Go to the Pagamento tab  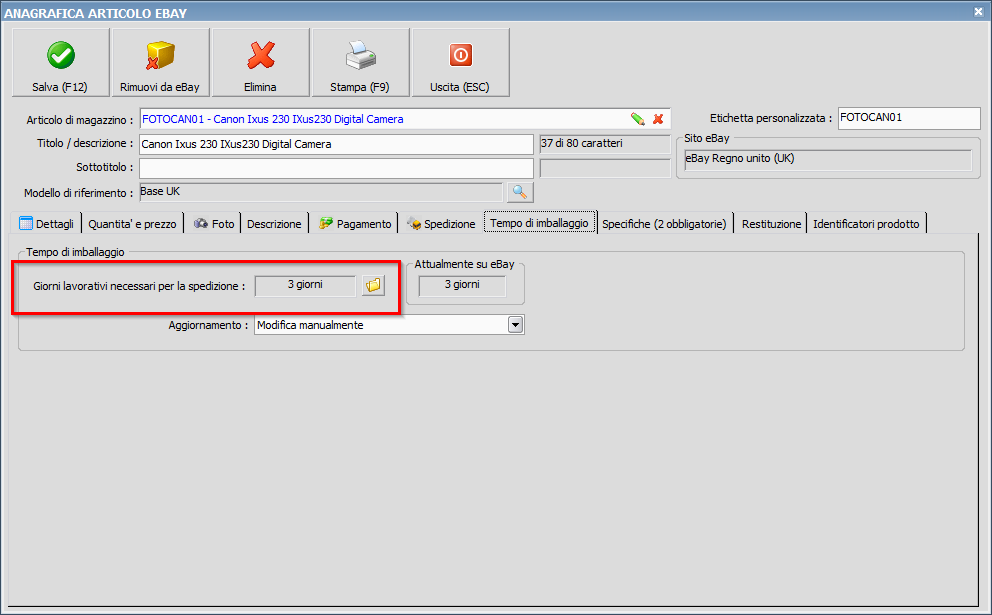pyautogui.click(x=354, y=223)
